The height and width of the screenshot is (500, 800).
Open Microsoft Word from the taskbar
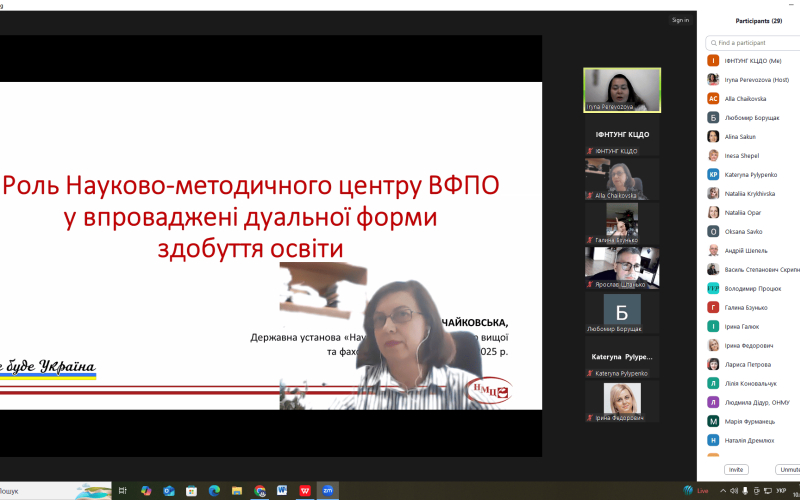click(x=282, y=491)
